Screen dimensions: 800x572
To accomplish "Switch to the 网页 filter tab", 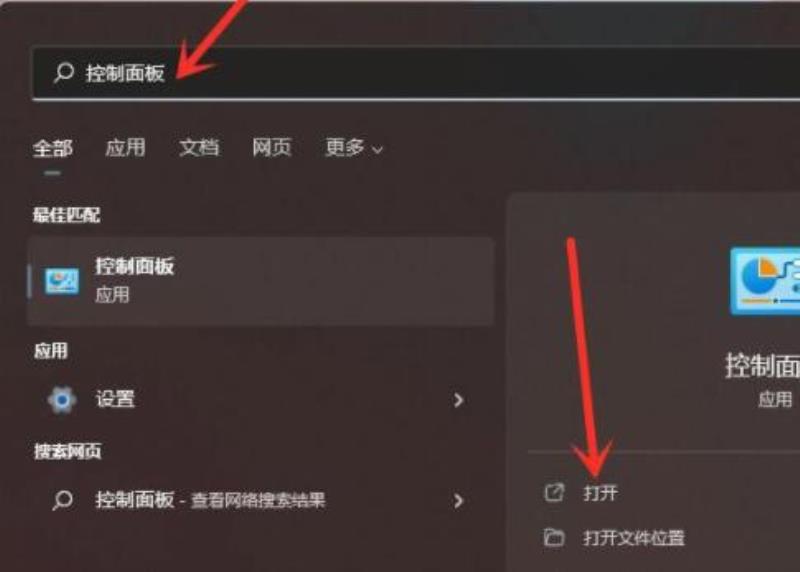I will coord(272,148).
